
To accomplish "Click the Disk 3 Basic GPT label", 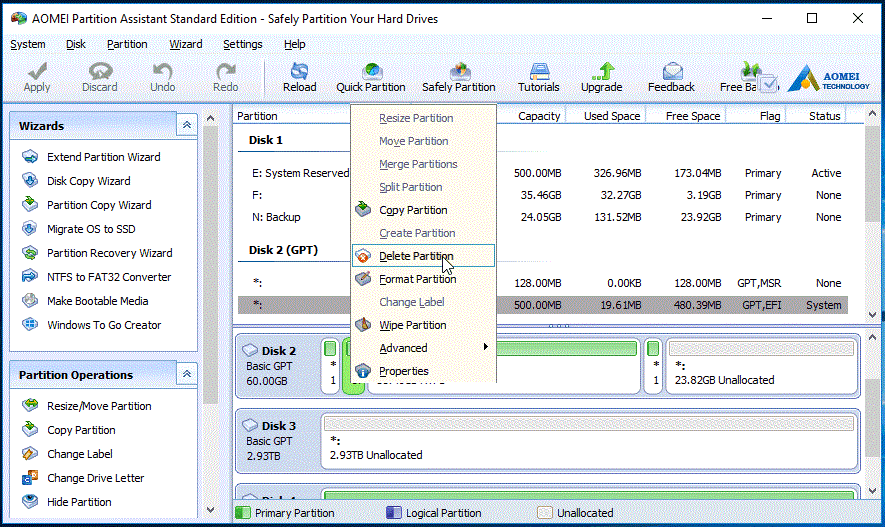I will (x=277, y=441).
